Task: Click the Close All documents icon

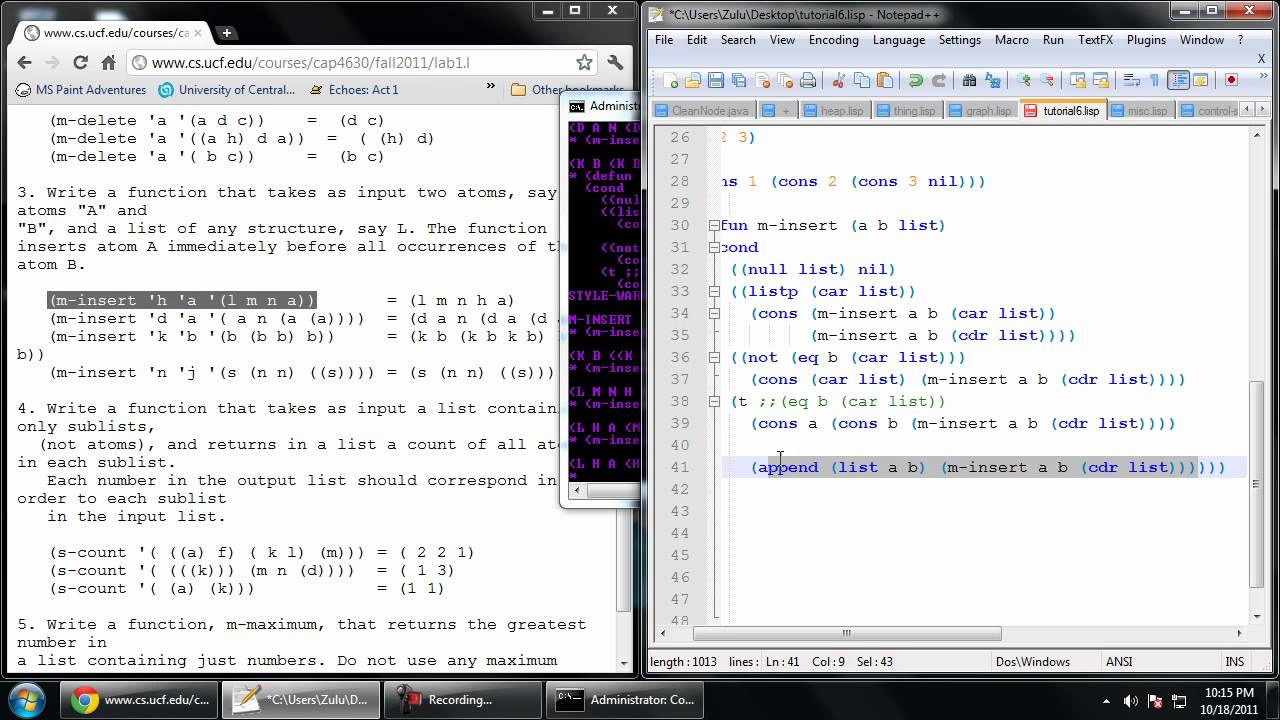Action: pyautogui.click(x=785, y=80)
